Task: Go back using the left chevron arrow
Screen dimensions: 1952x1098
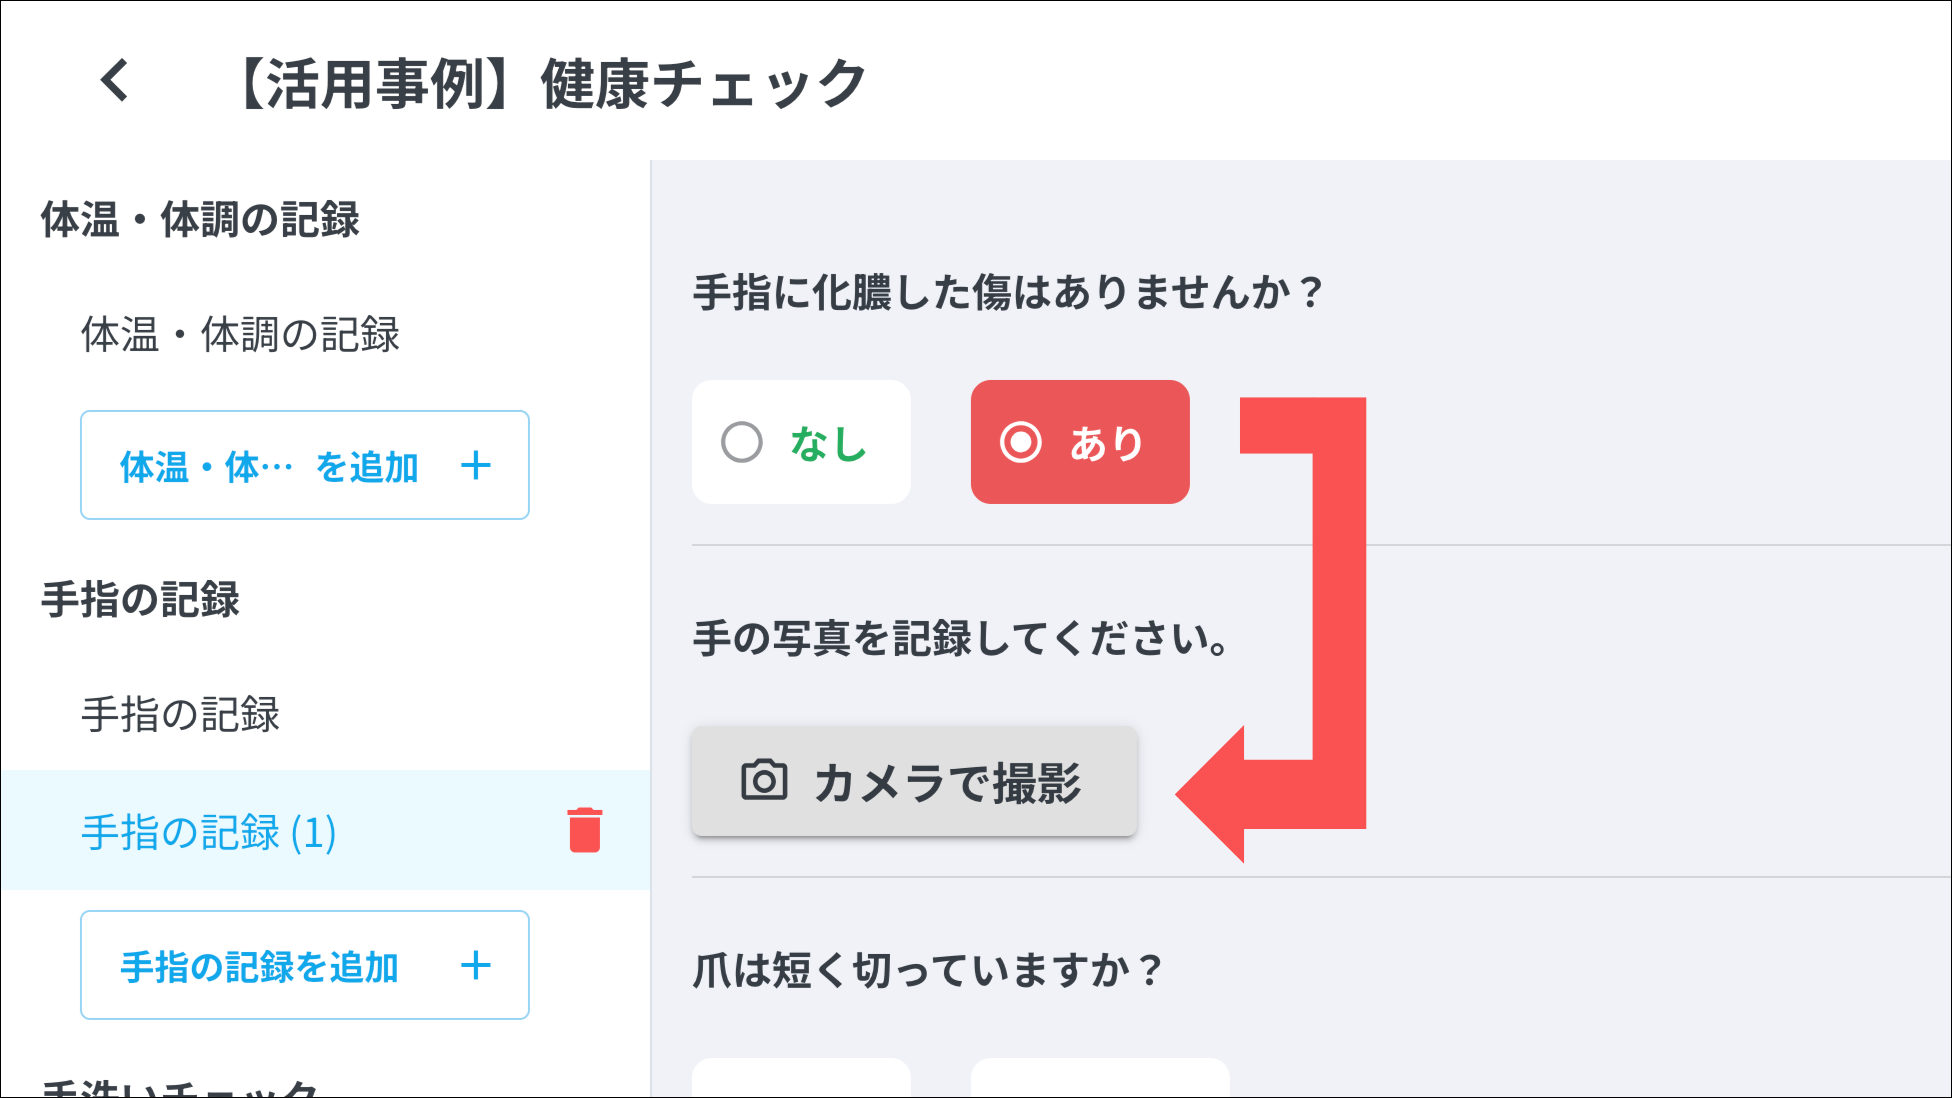Action: [x=115, y=81]
